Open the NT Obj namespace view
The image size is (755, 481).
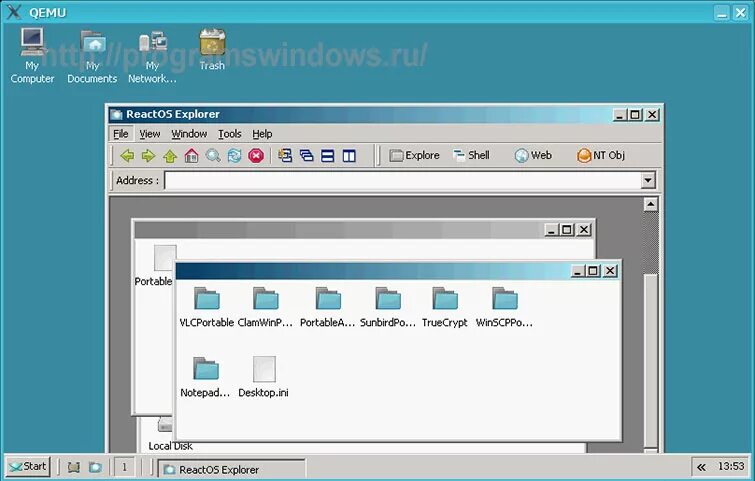point(601,156)
